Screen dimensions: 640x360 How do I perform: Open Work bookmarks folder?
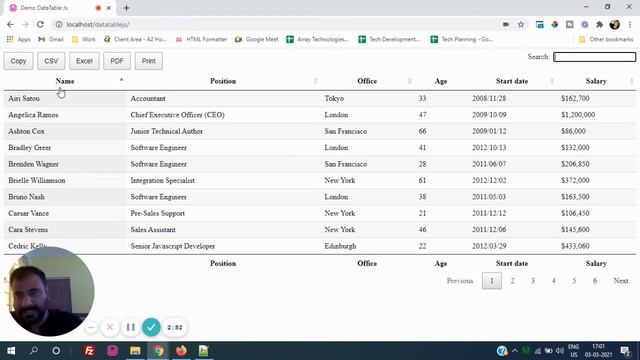[83, 39]
